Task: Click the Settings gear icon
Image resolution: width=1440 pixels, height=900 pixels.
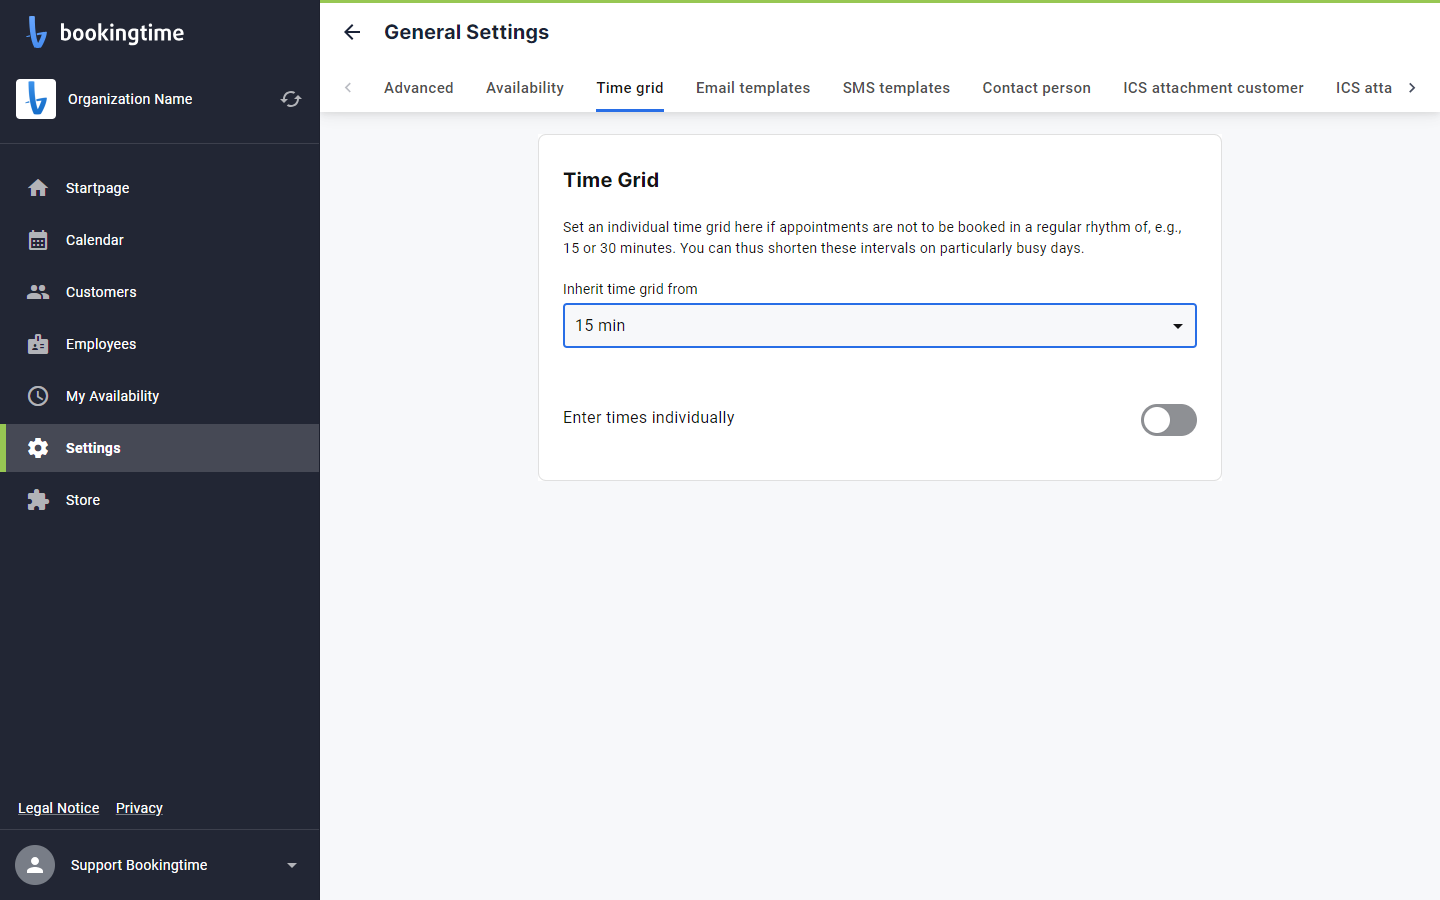Action: pyautogui.click(x=38, y=448)
